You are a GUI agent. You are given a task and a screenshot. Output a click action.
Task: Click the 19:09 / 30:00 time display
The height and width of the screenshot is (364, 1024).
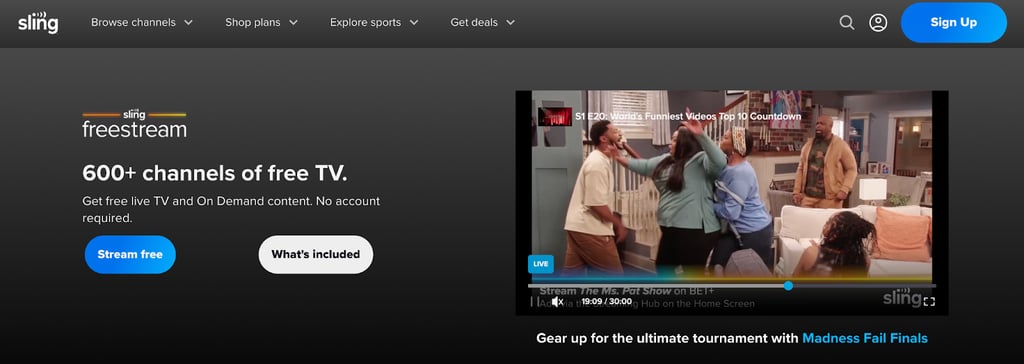click(606, 301)
